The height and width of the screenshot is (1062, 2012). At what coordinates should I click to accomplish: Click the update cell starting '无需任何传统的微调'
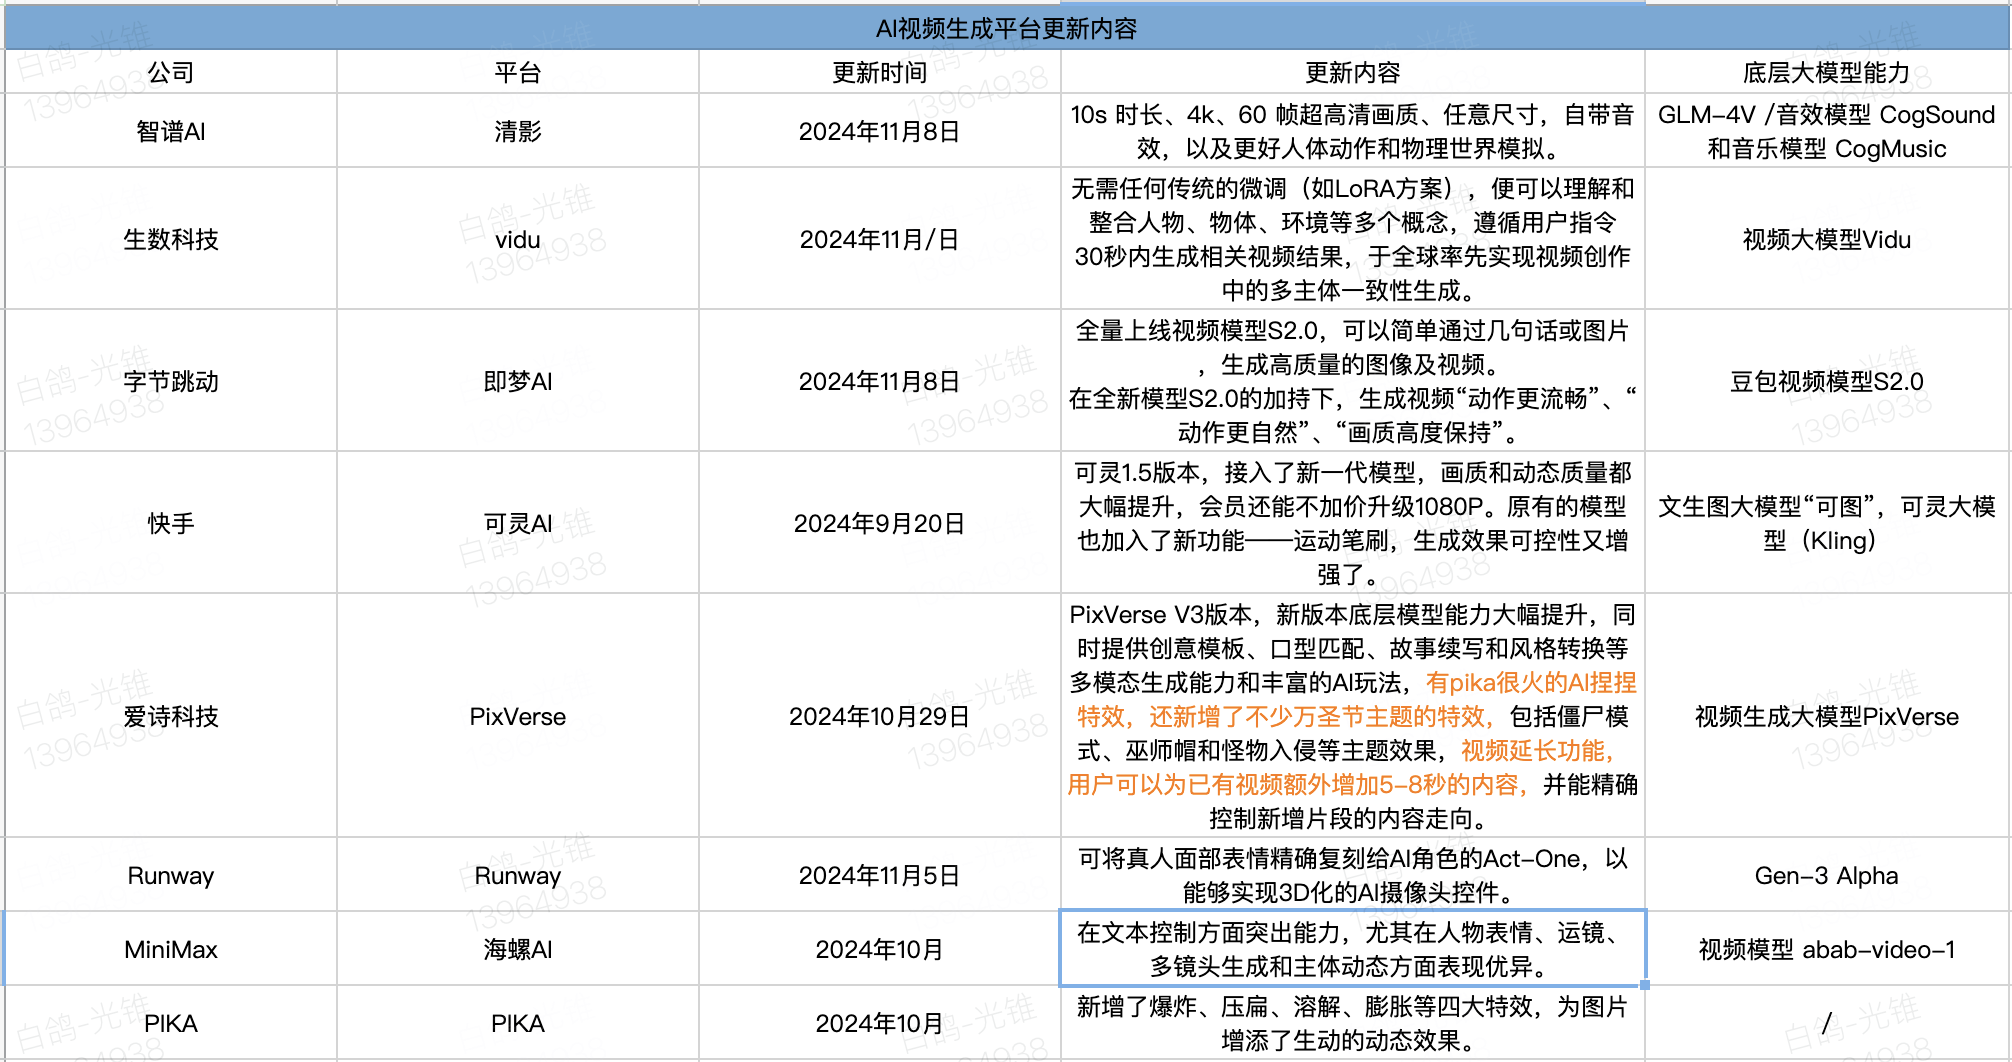click(x=1353, y=239)
